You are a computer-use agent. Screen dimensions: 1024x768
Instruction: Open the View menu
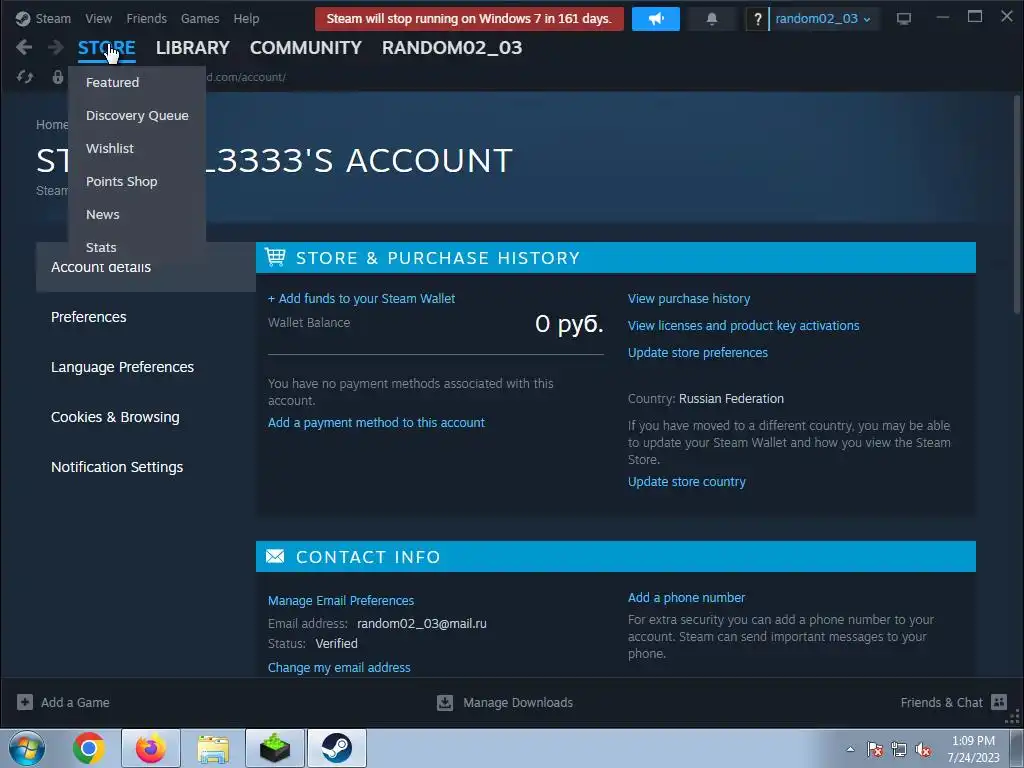99,18
